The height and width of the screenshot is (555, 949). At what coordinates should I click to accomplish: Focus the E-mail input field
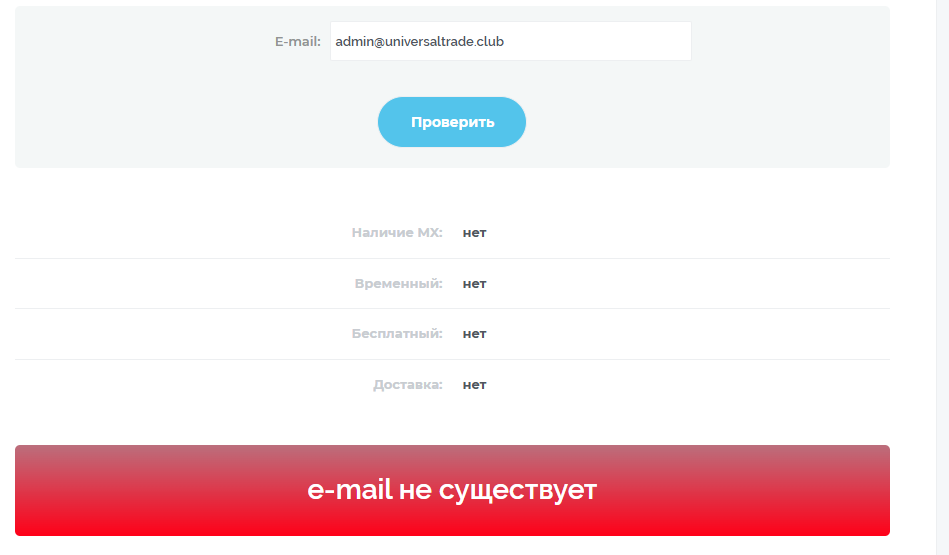(x=510, y=41)
